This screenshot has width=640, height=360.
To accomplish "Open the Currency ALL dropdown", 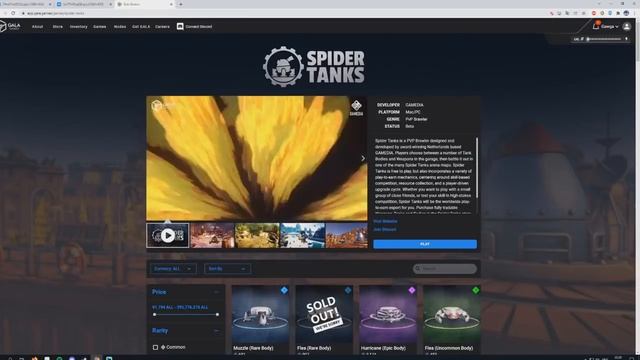I will click(x=173, y=269).
